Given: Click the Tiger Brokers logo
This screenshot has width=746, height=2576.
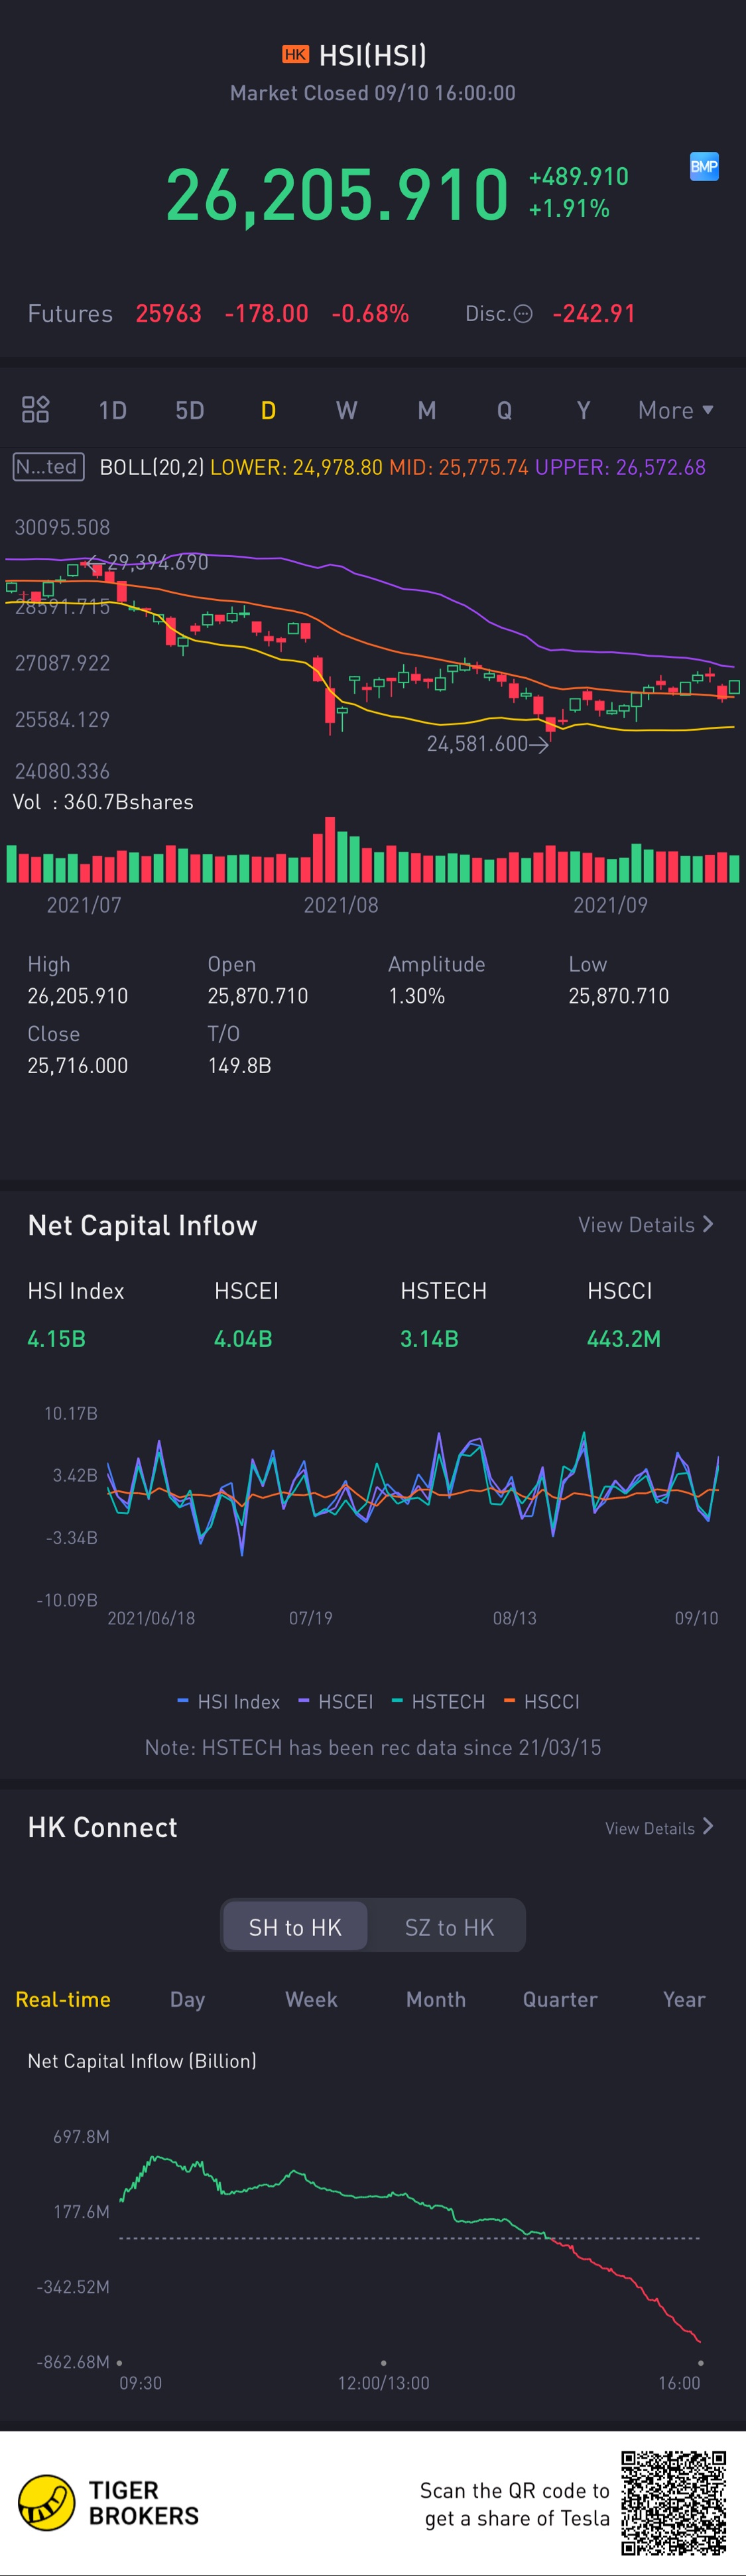Looking at the screenshot, I should pyautogui.click(x=47, y=2502).
